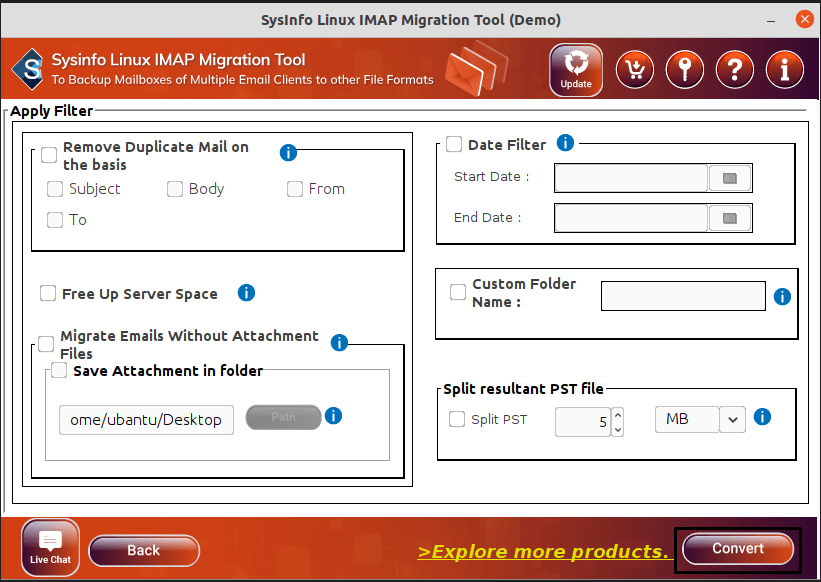Open the Start Date calendar picker

pos(730,178)
